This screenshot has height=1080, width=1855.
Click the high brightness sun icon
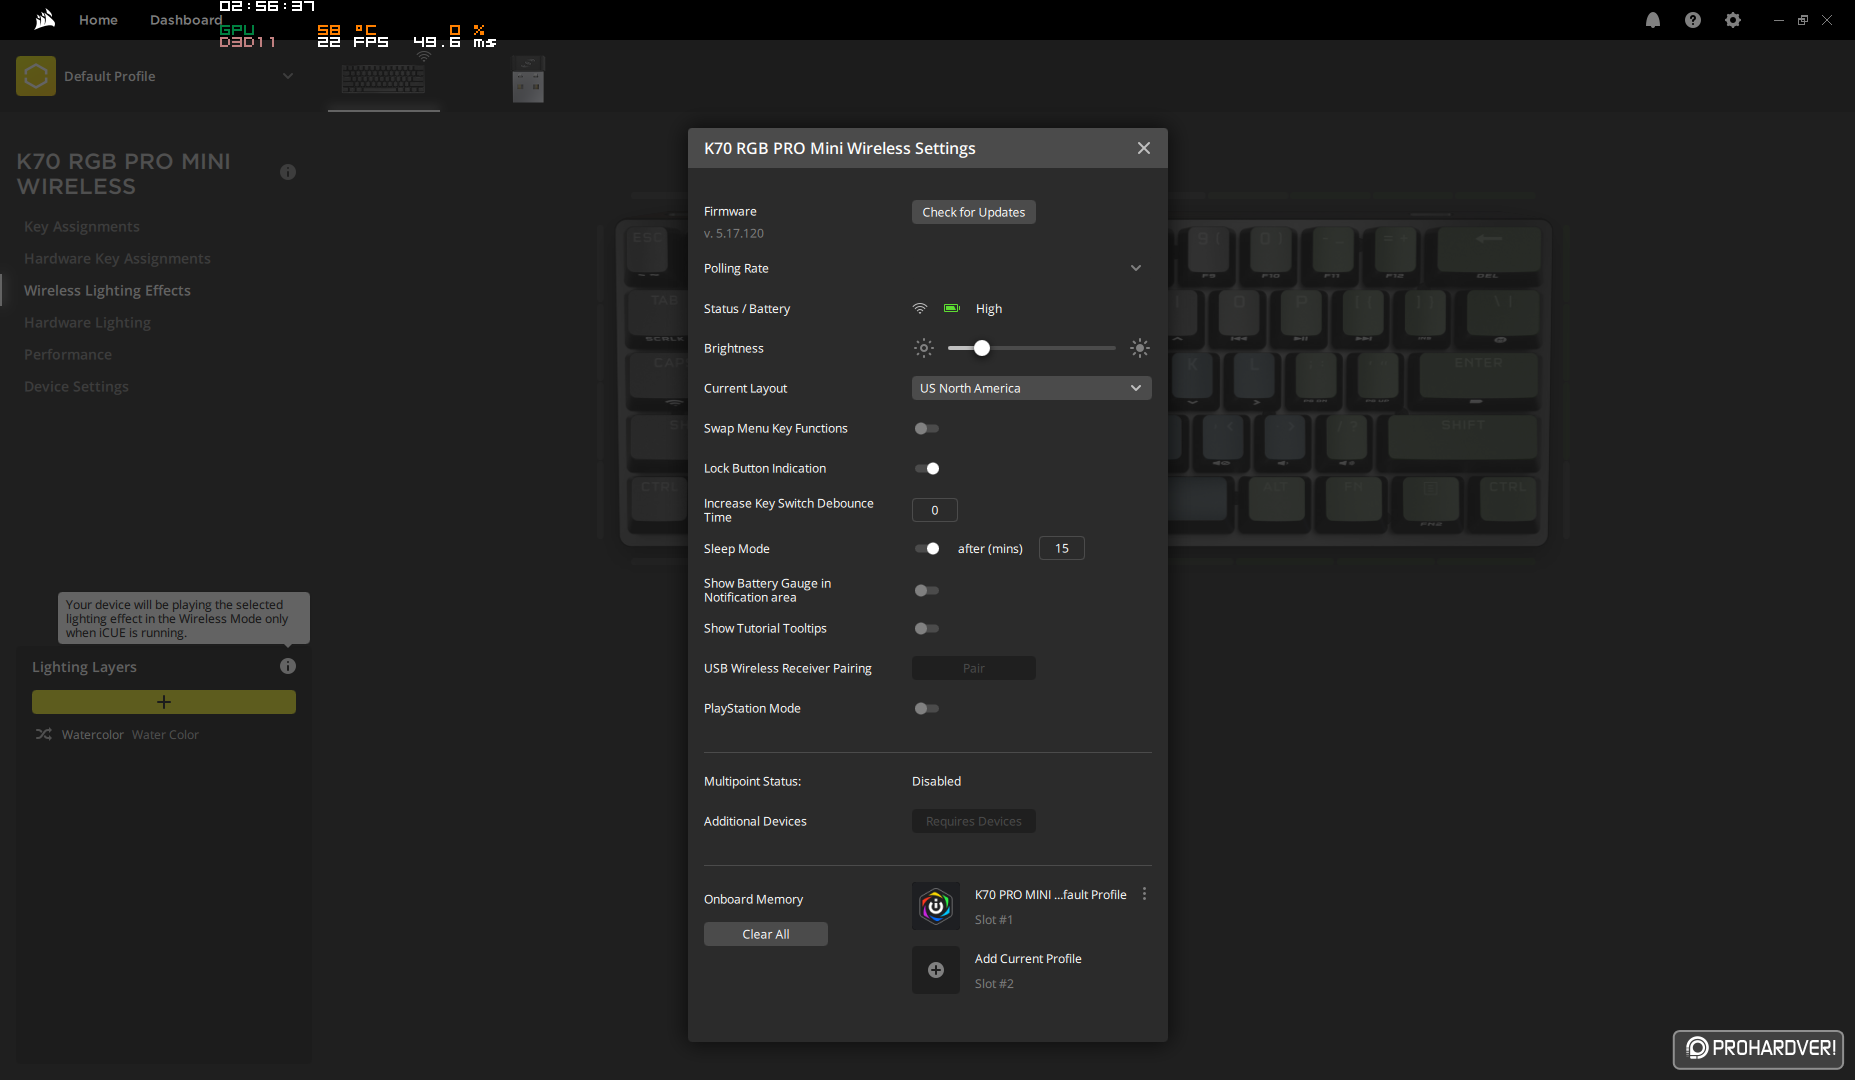(1140, 348)
